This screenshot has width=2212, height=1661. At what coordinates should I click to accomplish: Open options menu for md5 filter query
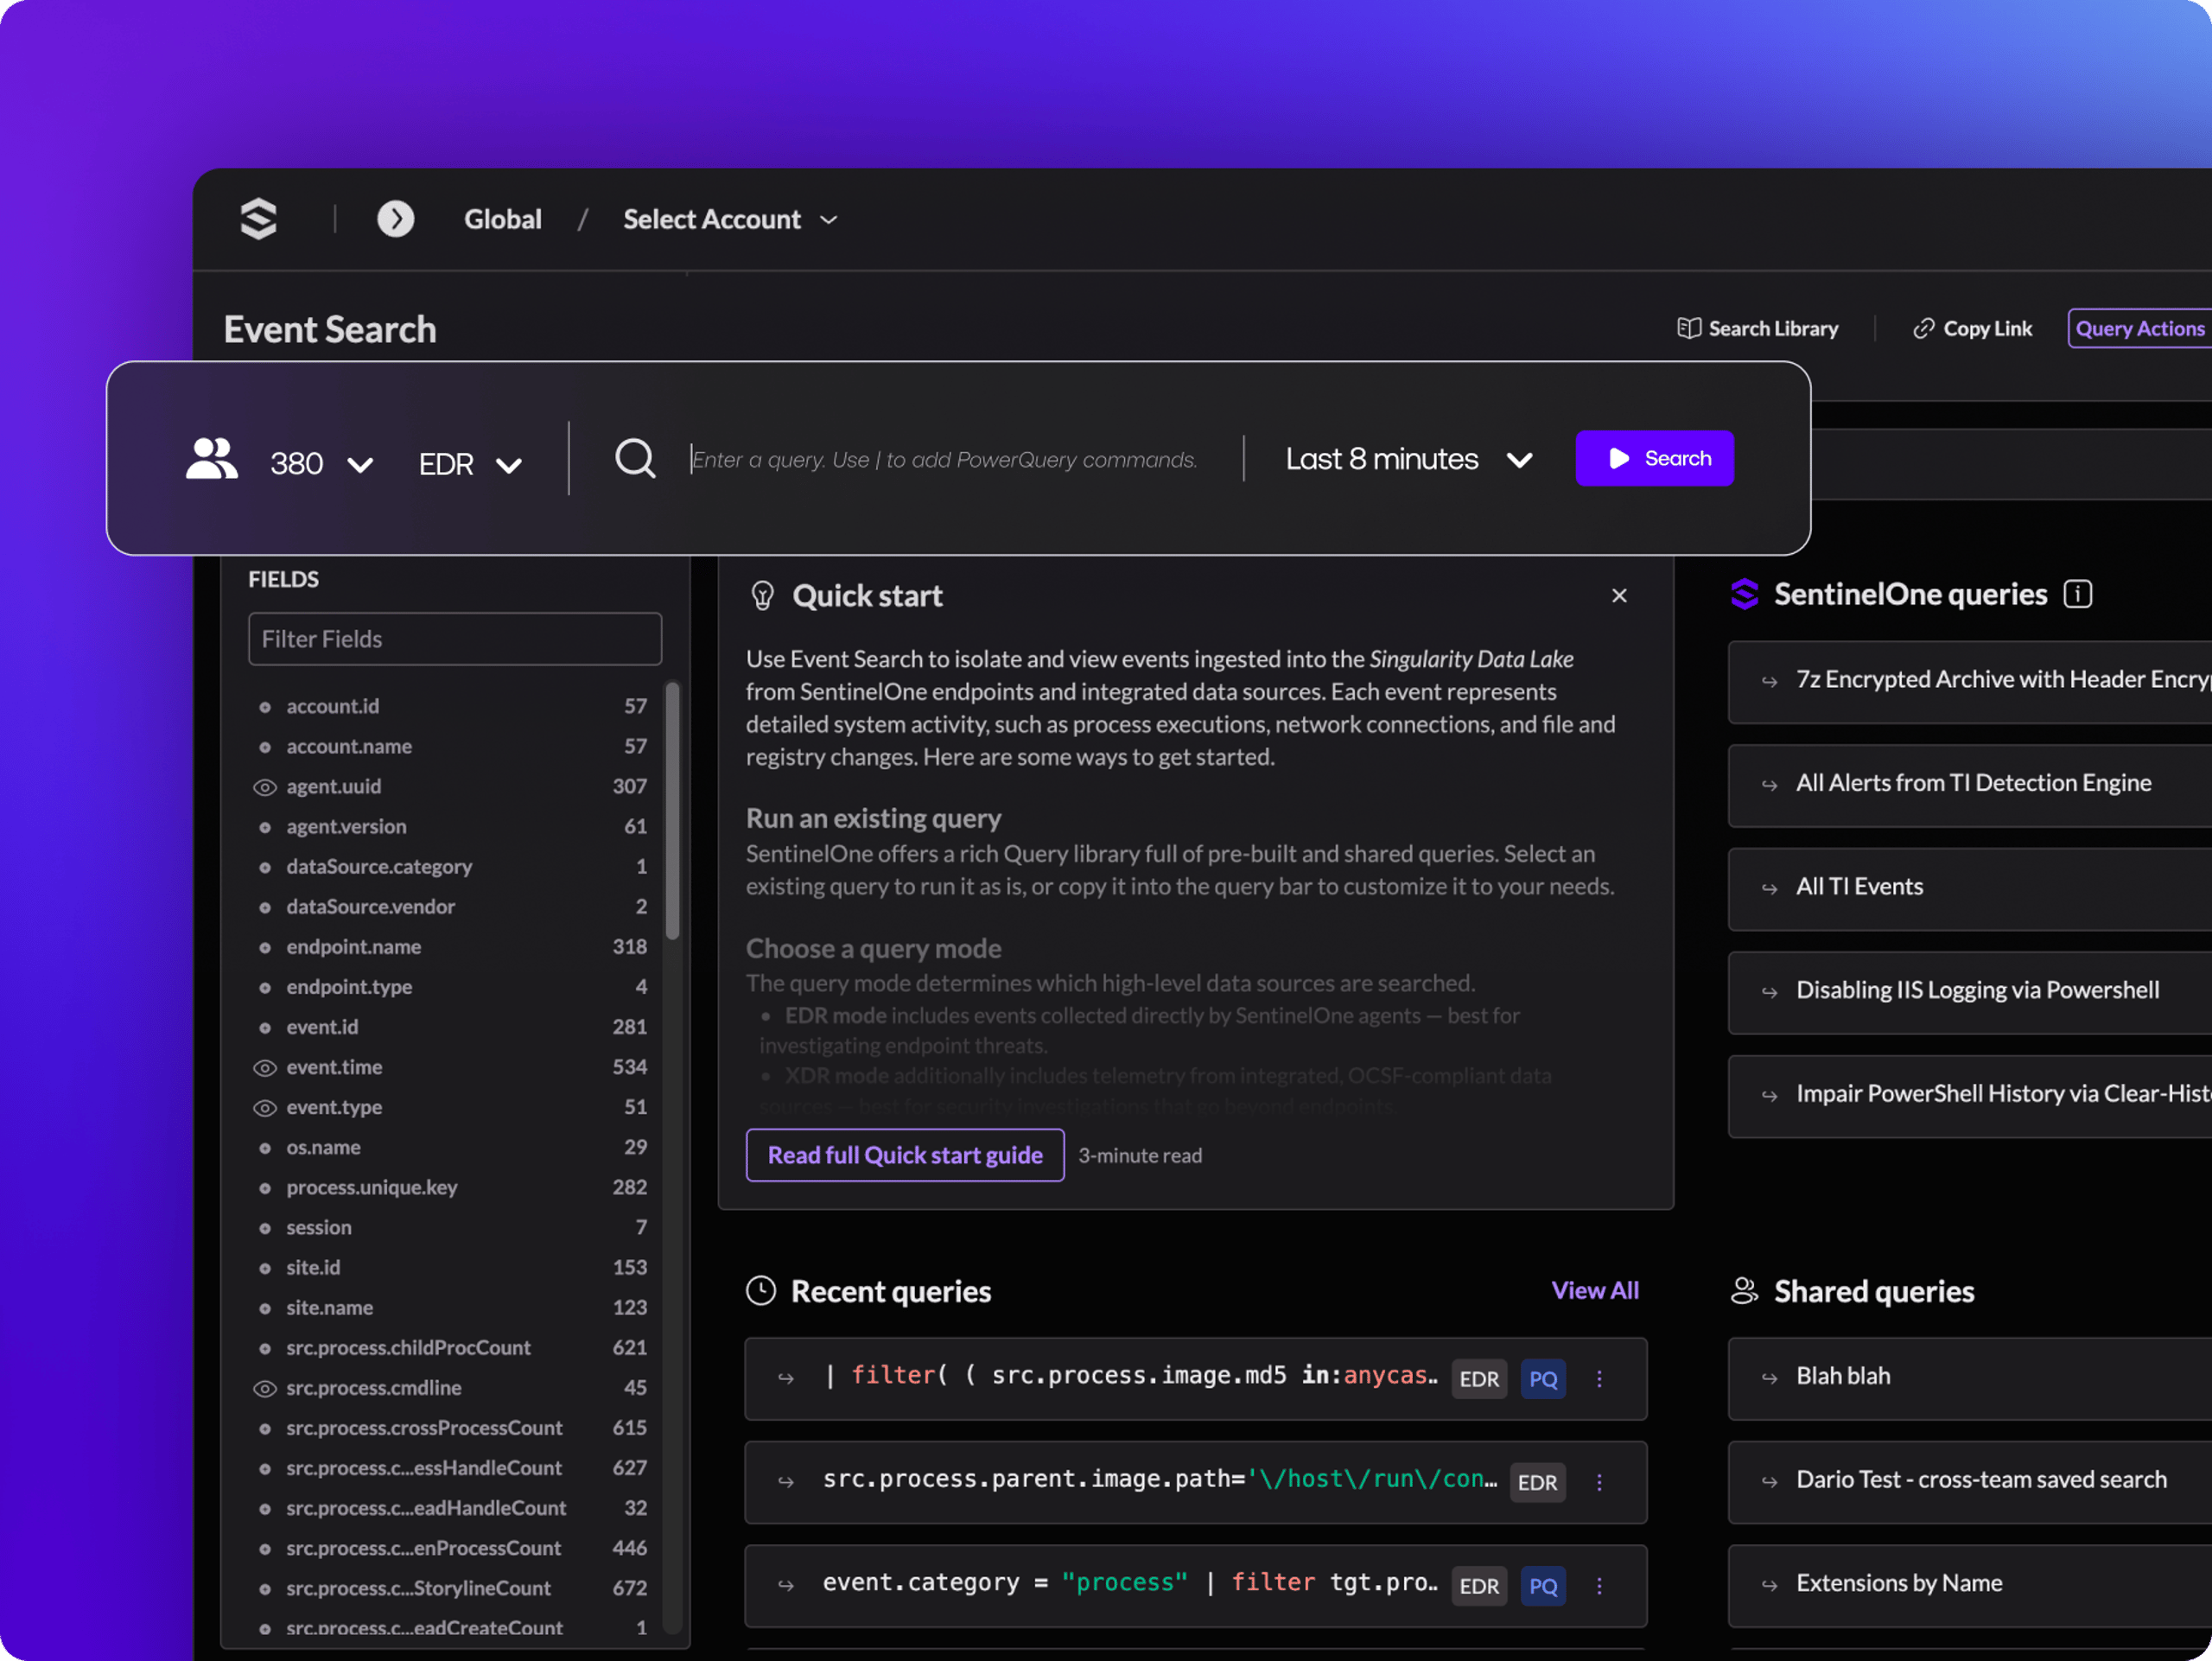(1600, 1379)
